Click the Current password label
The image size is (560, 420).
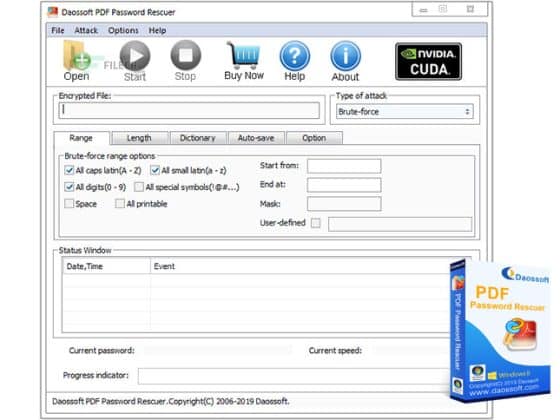(x=102, y=350)
